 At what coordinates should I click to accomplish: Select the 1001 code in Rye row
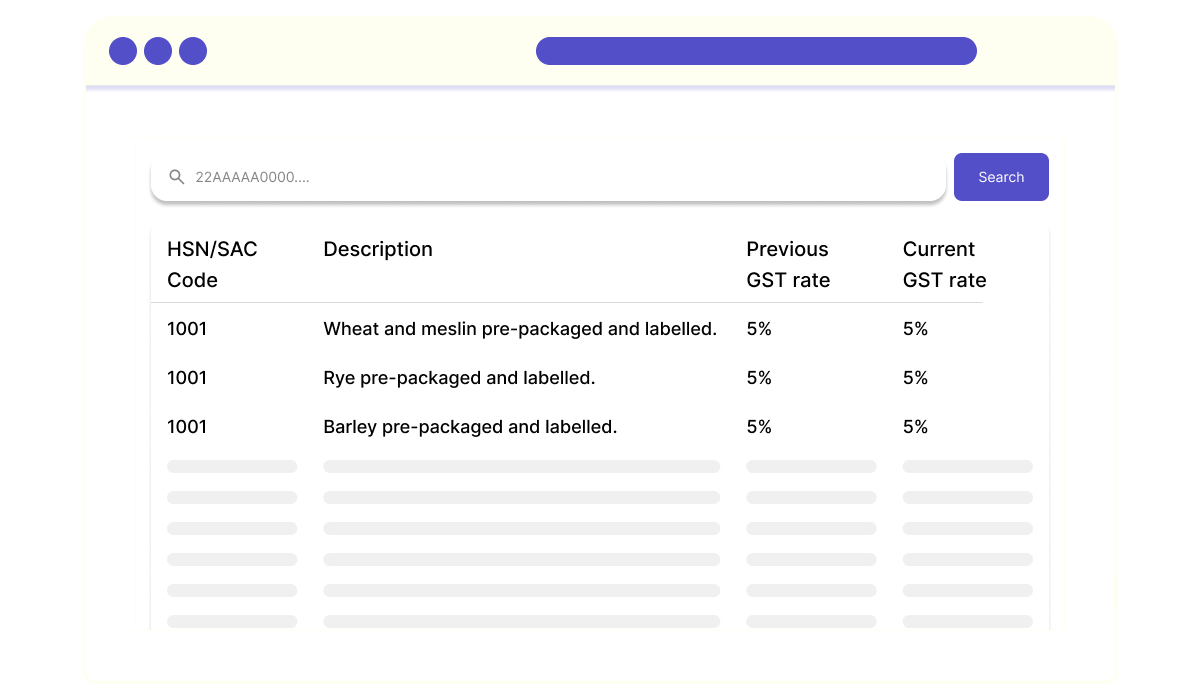point(187,378)
